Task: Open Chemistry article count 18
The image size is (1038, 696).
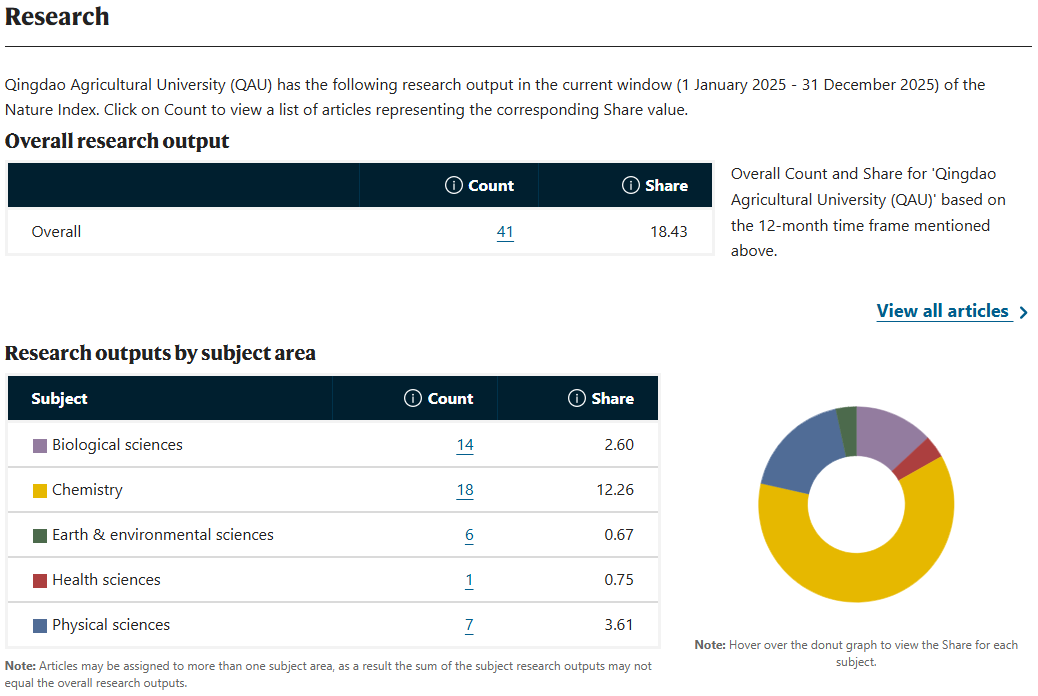Action: (465, 490)
